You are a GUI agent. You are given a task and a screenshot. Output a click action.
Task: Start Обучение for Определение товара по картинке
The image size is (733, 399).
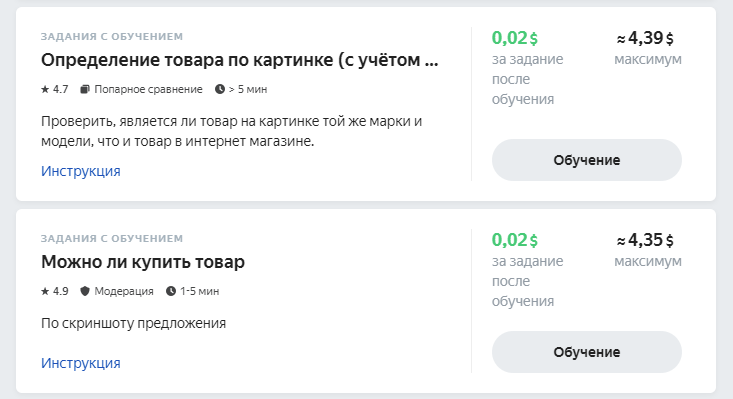coord(587,160)
